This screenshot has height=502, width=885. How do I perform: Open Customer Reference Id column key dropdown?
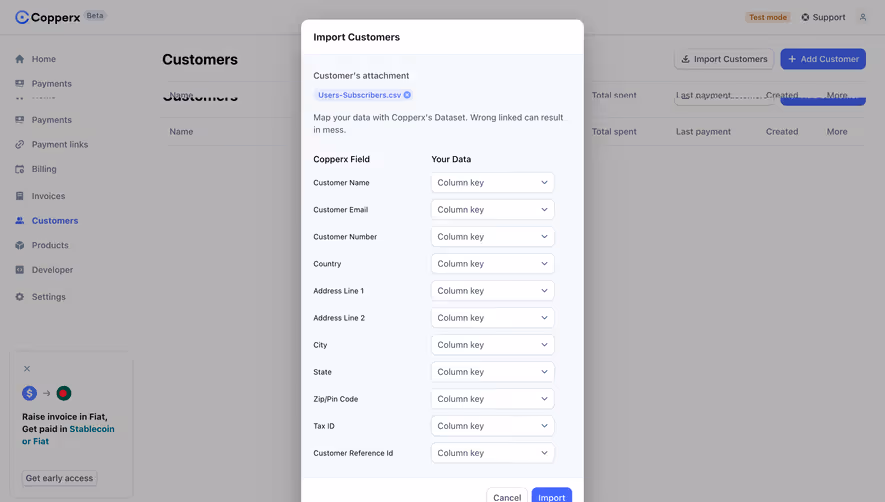(x=492, y=453)
